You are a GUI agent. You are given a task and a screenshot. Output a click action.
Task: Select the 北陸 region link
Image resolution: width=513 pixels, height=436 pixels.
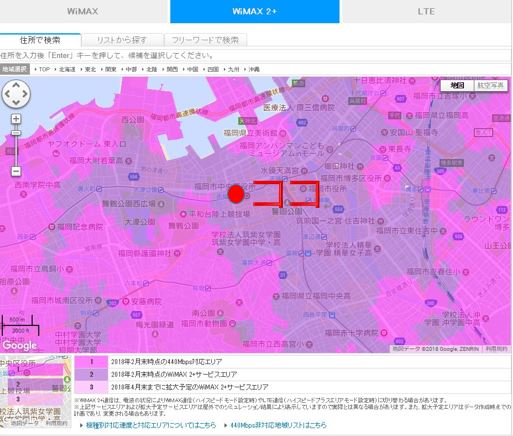(x=151, y=69)
